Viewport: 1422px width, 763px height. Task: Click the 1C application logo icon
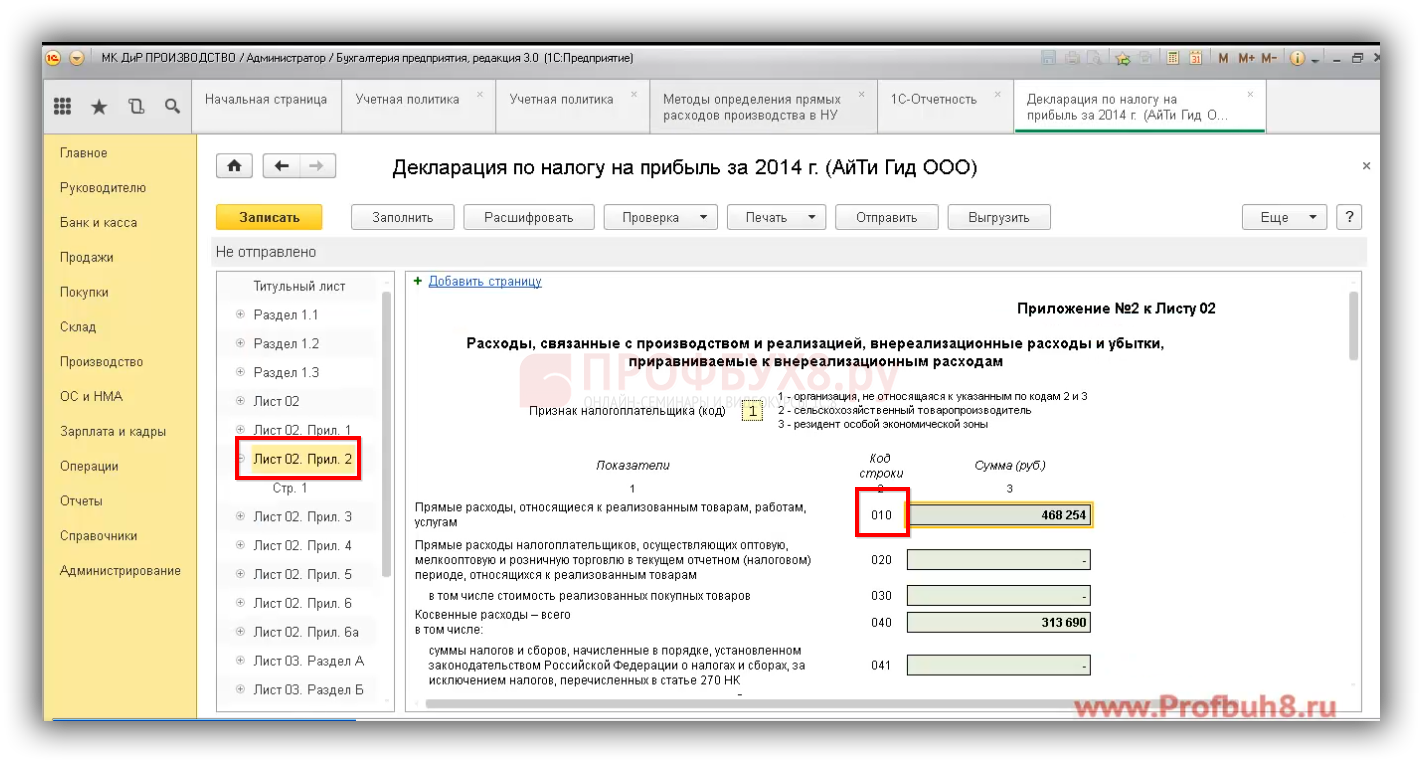click(54, 58)
